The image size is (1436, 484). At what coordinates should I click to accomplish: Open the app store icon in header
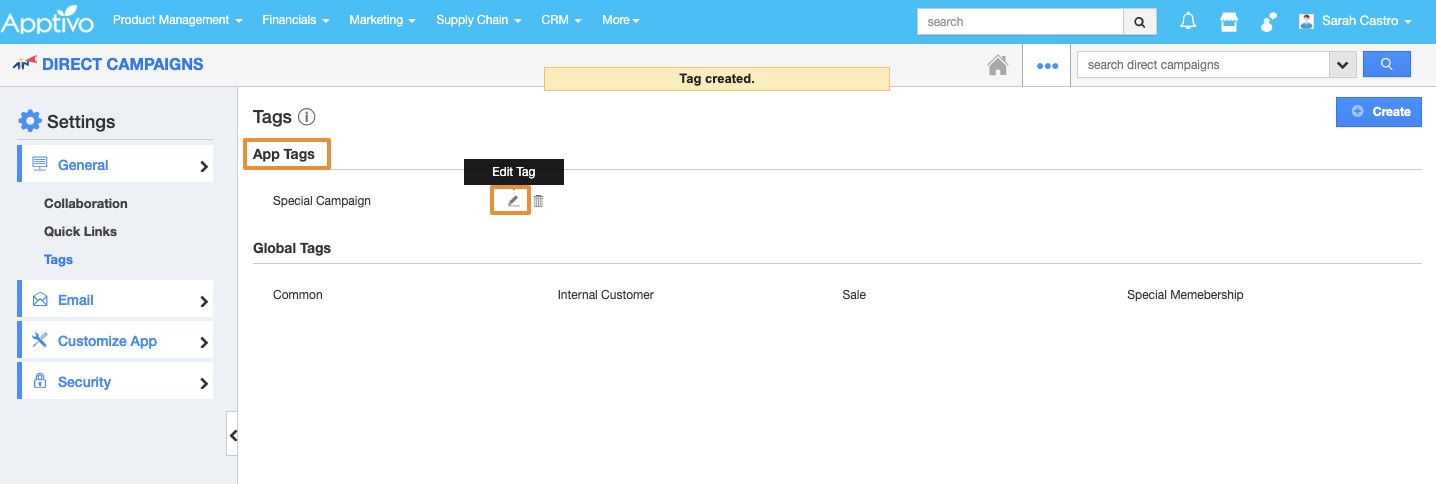tap(1229, 21)
